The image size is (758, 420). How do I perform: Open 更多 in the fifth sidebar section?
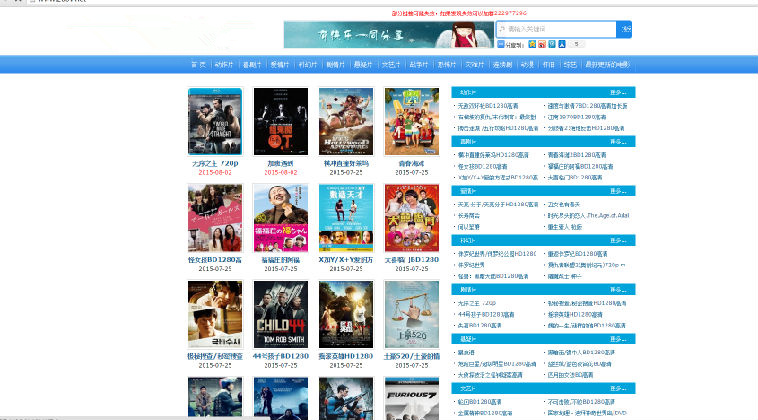pos(618,290)
